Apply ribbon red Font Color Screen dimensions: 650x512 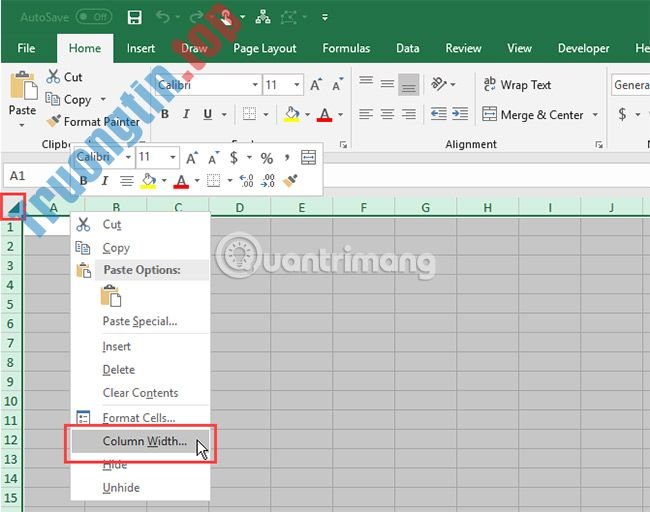click(x=325, y=114)
